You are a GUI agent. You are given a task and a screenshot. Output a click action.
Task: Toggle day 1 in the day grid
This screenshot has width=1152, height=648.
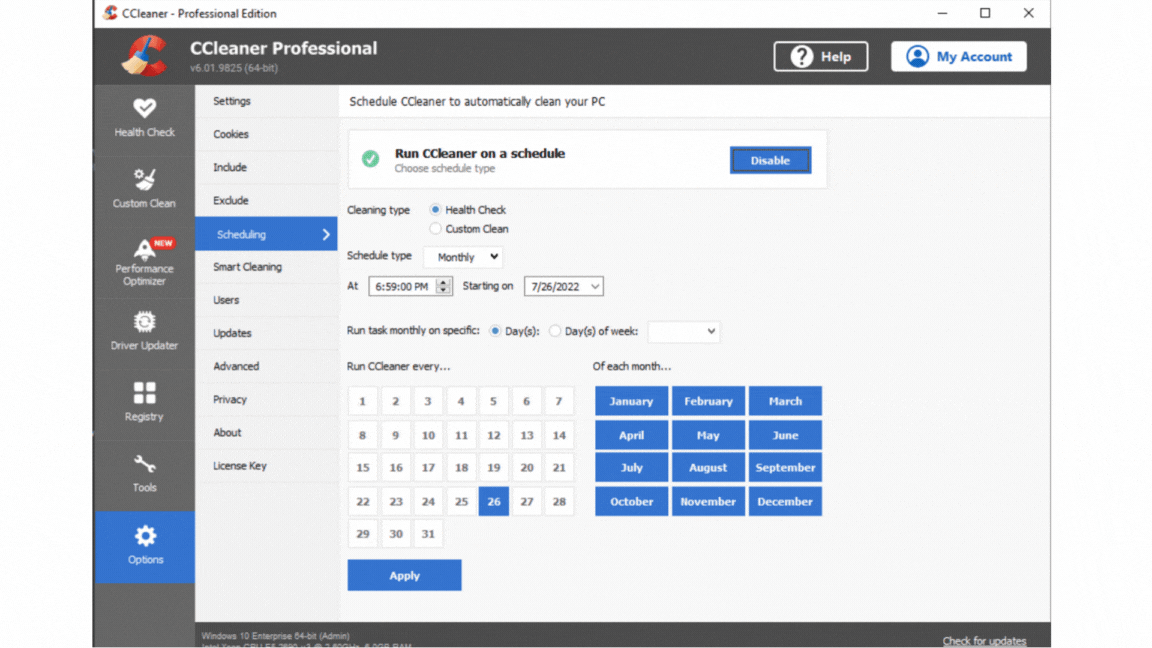click(362, 401)
